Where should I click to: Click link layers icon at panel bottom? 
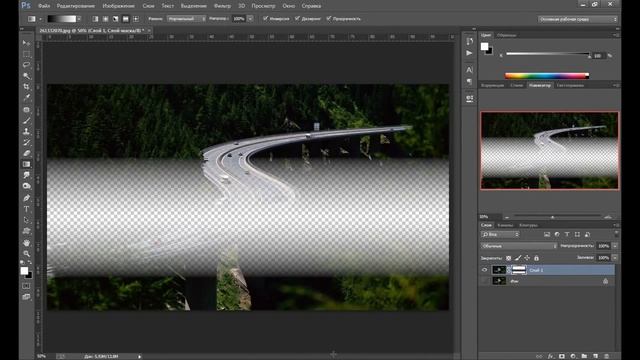pos(540,356)
